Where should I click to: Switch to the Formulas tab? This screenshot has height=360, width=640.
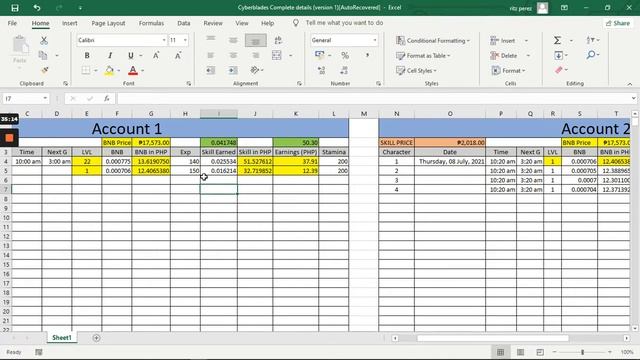coord(151,23)
